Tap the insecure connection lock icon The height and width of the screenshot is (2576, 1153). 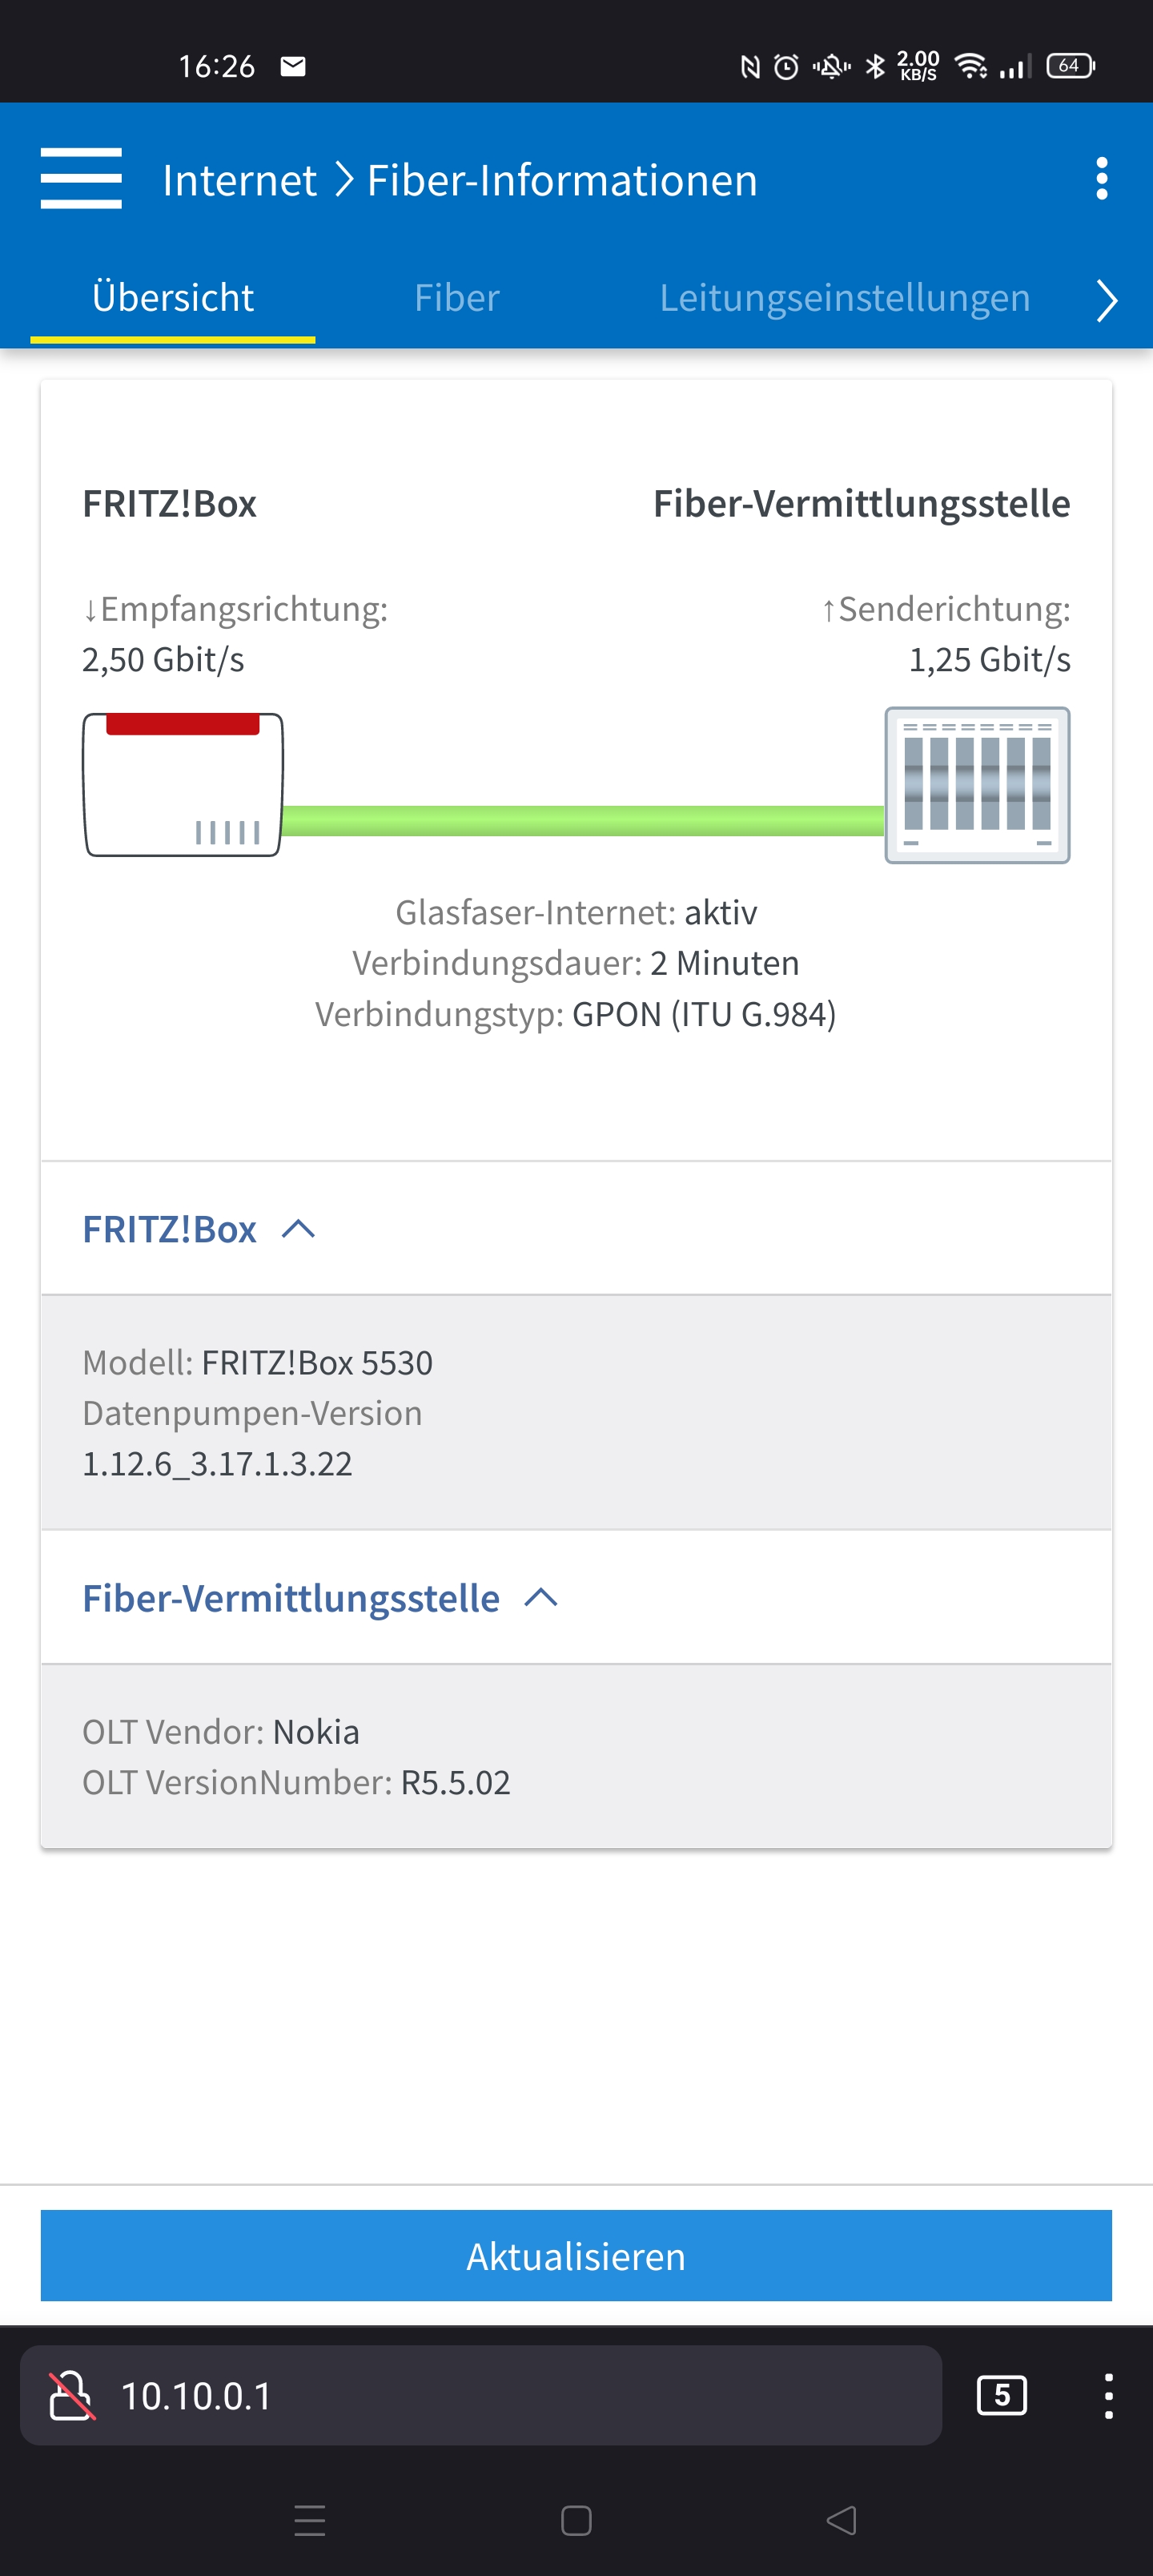pos(71,2395)
